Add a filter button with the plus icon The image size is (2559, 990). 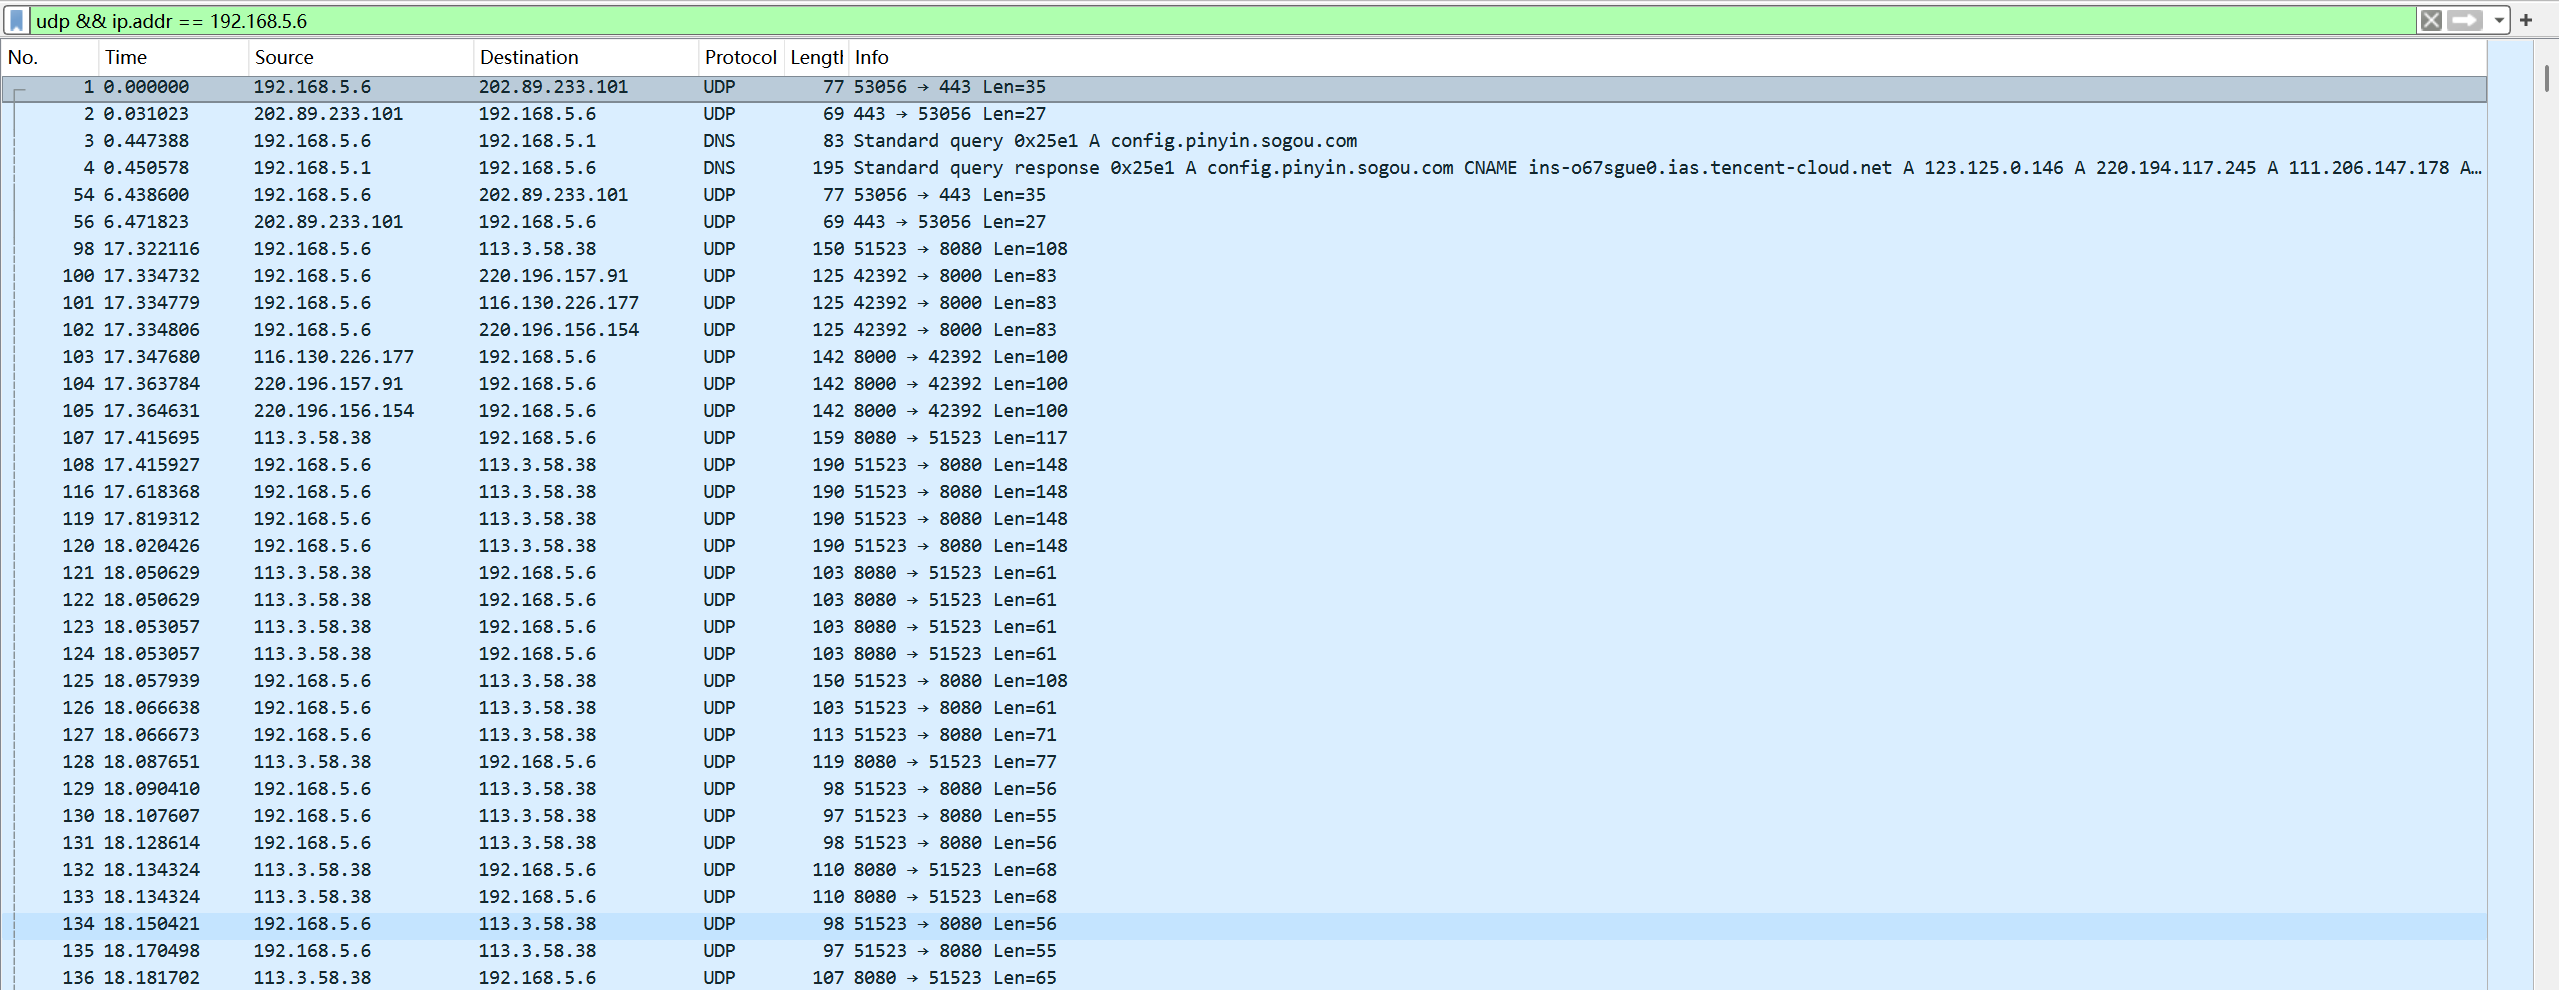[x=2526, y=21]
